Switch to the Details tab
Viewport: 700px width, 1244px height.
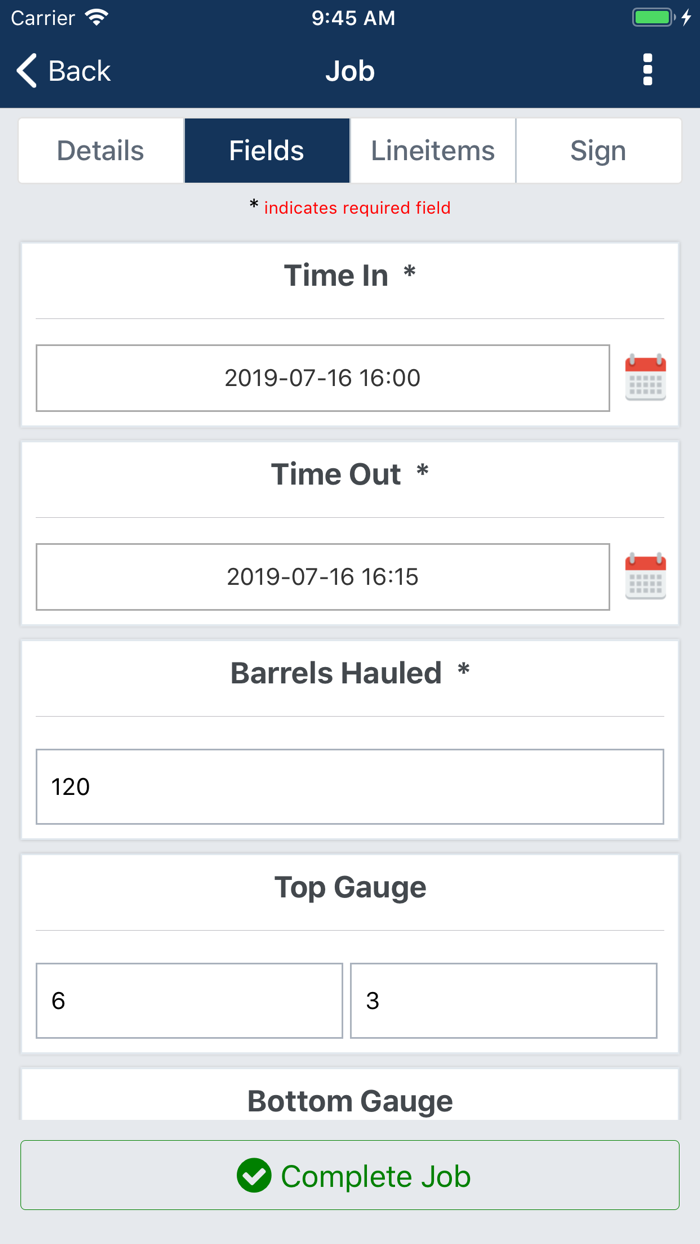coord(99,150)
